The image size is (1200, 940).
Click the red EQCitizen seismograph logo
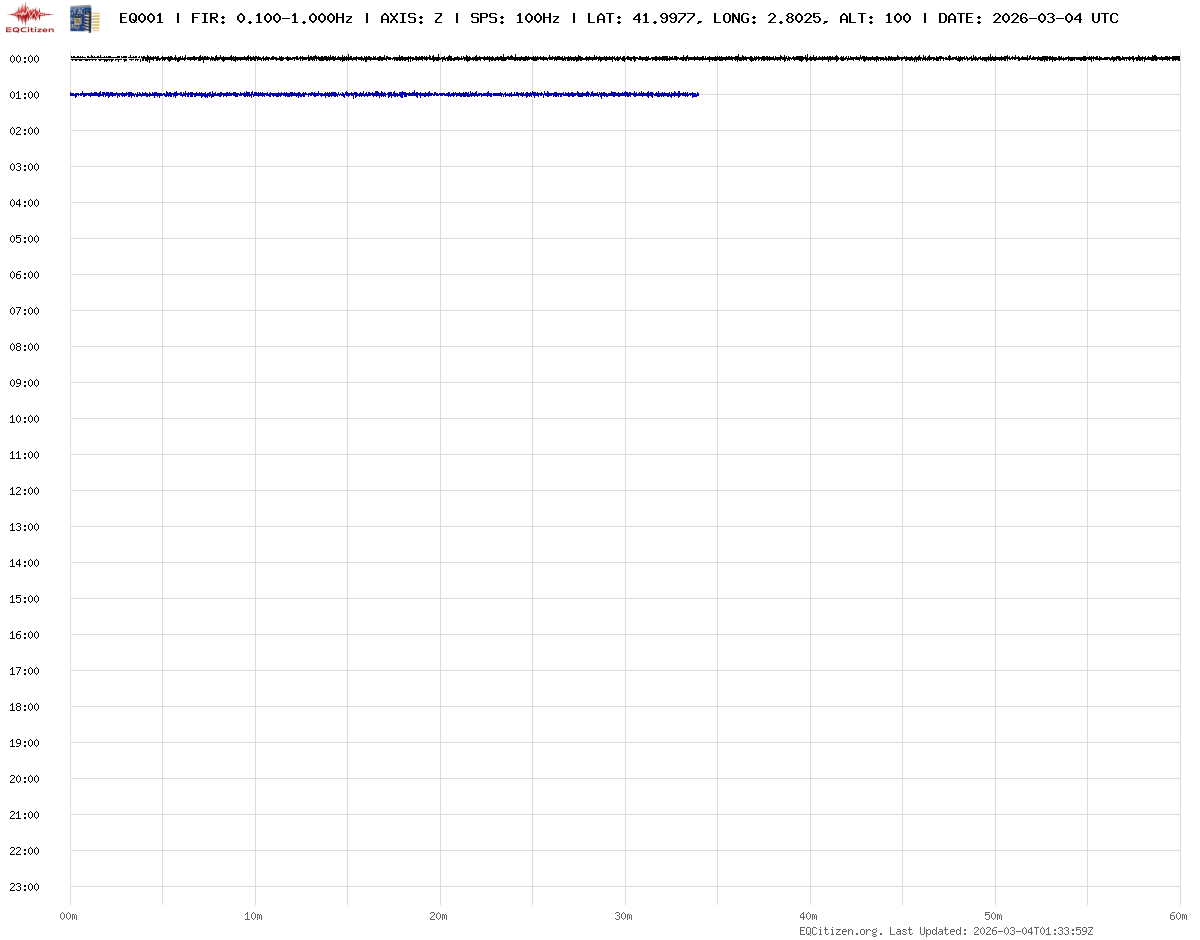point(30,18)
